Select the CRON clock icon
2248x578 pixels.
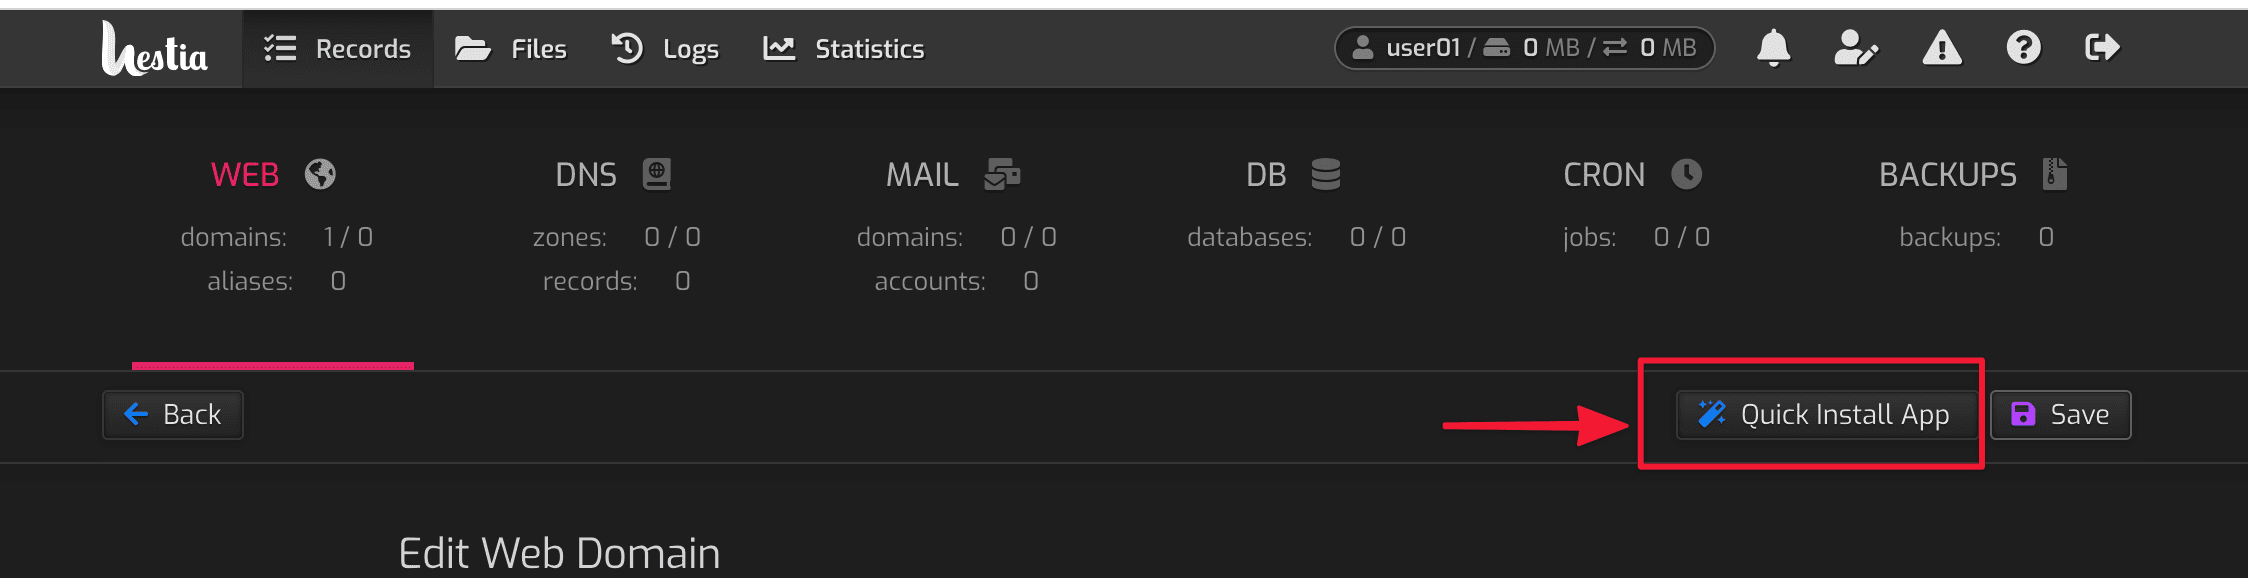click(x=1685, y=173)
